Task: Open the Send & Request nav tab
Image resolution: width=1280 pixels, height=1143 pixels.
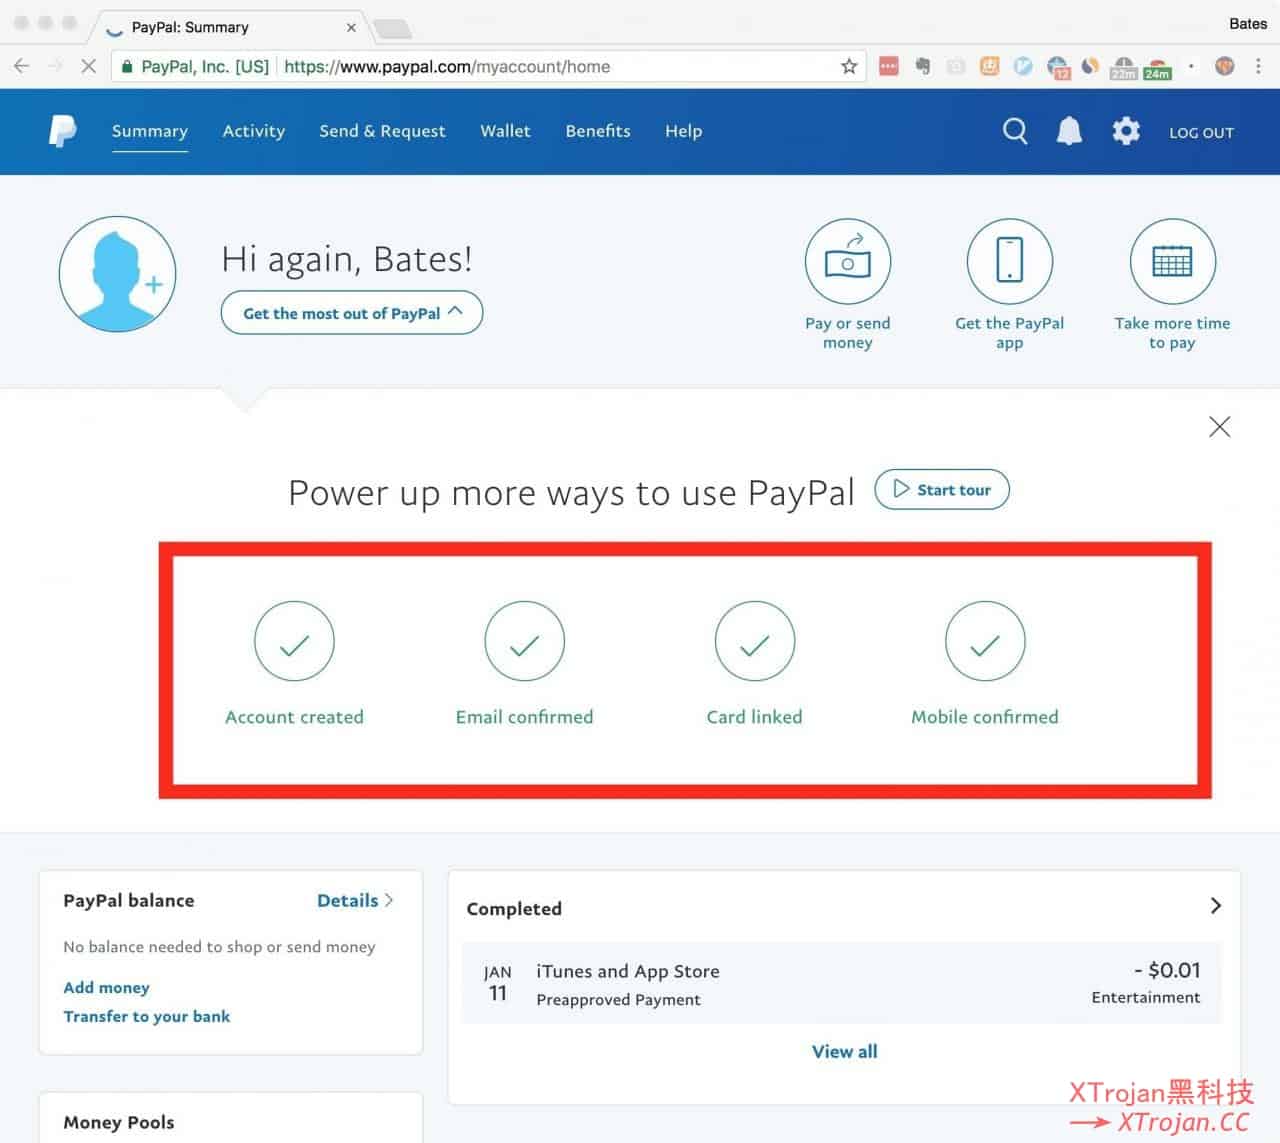Action: pos(382,131)
